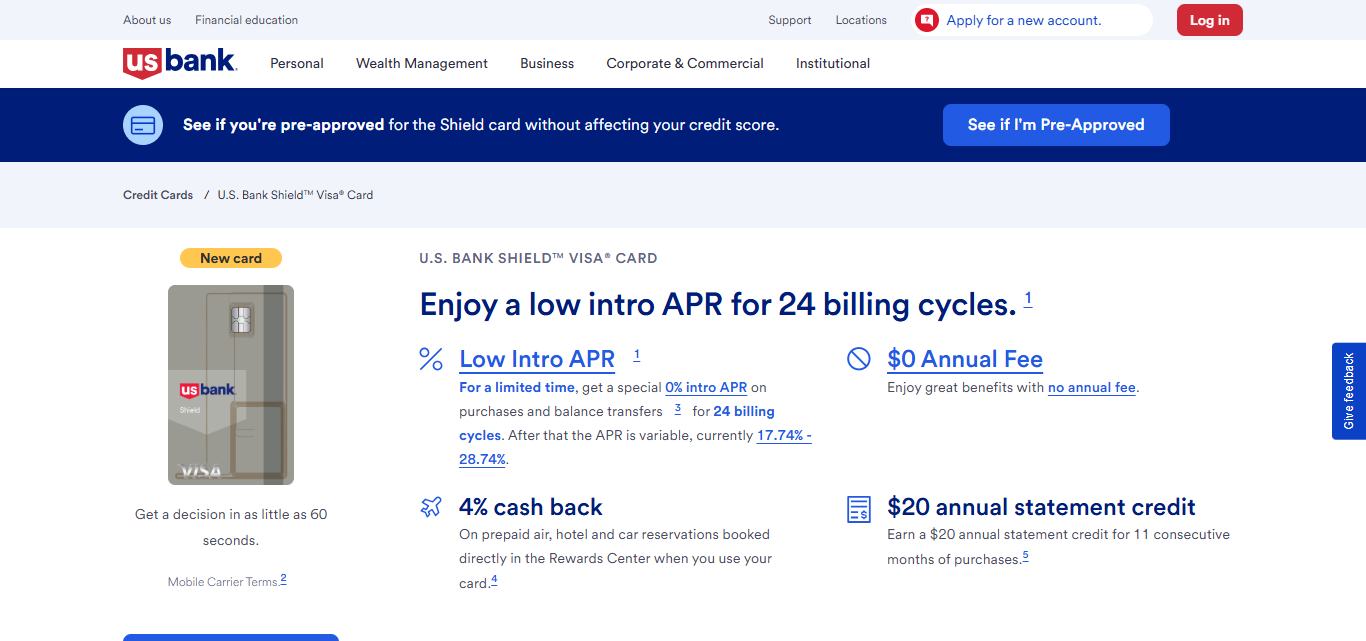
Task: Click the 4% cash back heading
Action: [531, 507]
